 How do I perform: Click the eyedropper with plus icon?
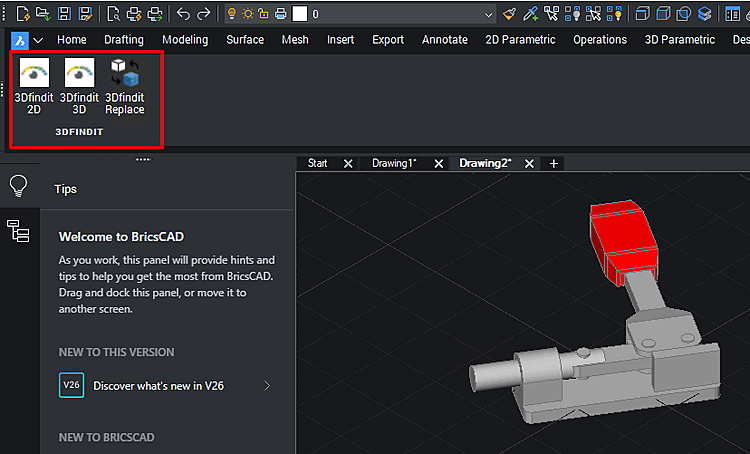coord(530,14)
